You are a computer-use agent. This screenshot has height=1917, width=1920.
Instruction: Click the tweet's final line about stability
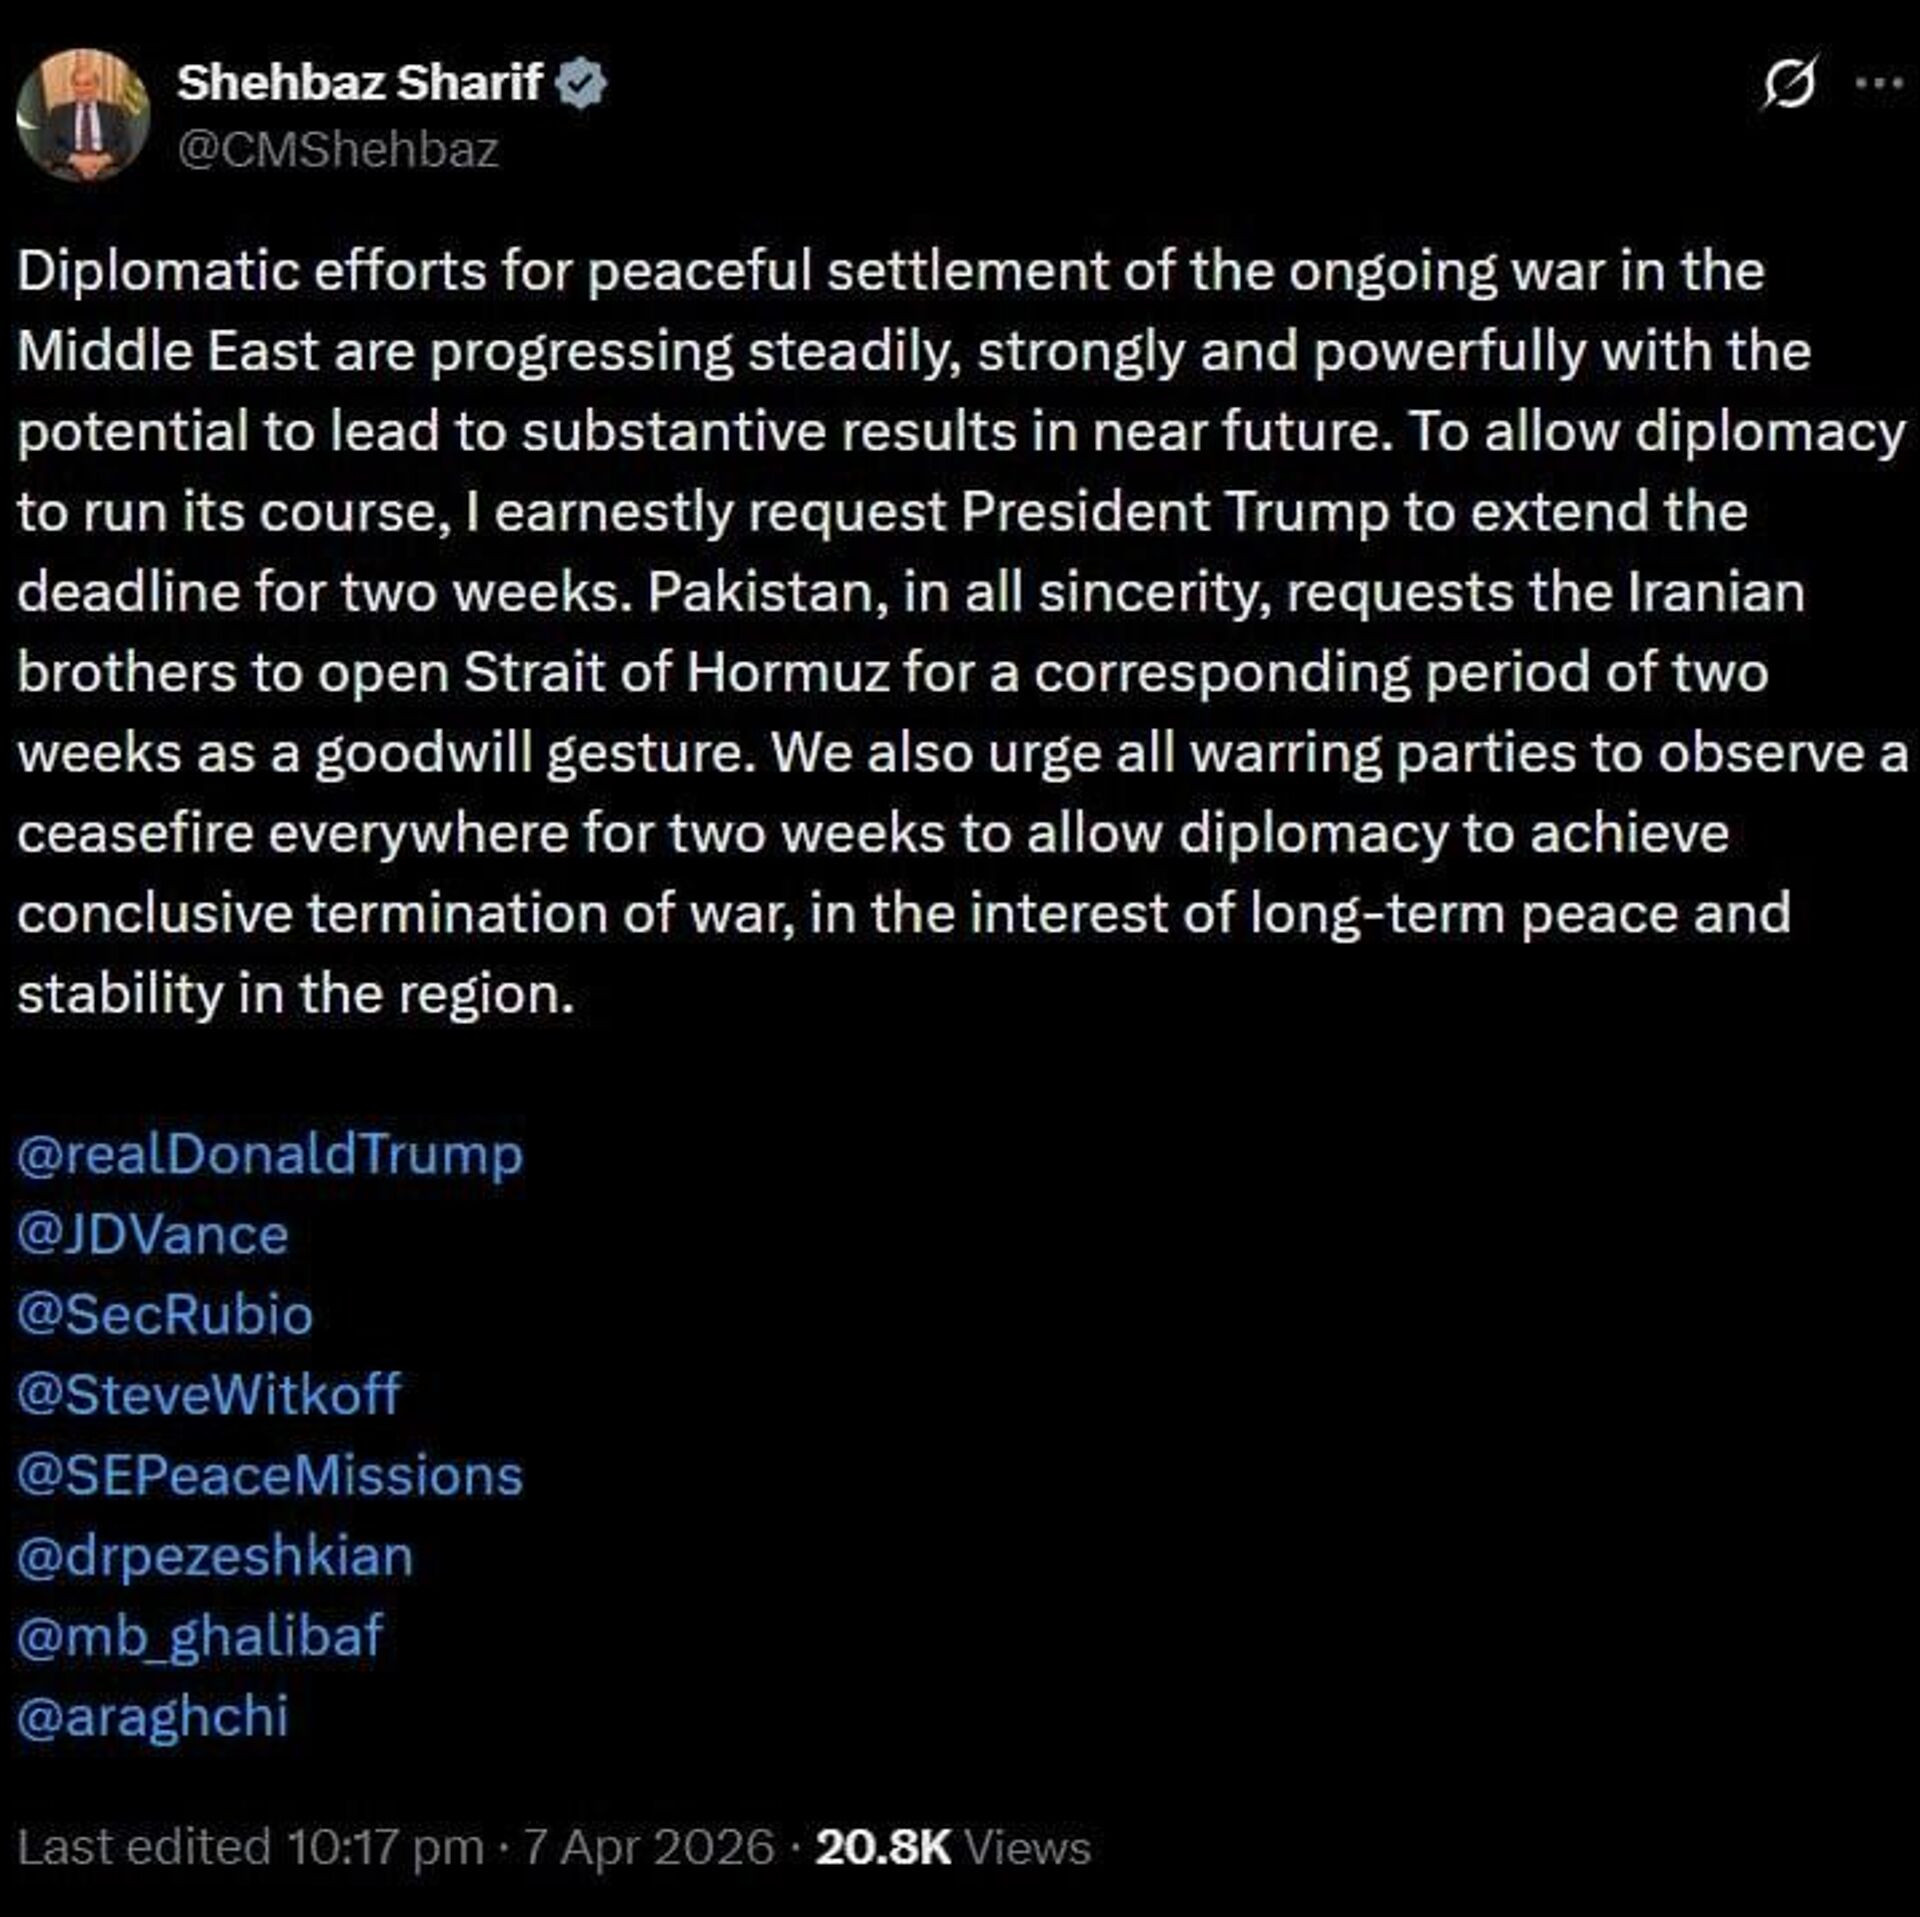pyautogui.click(x=296, y=994)
